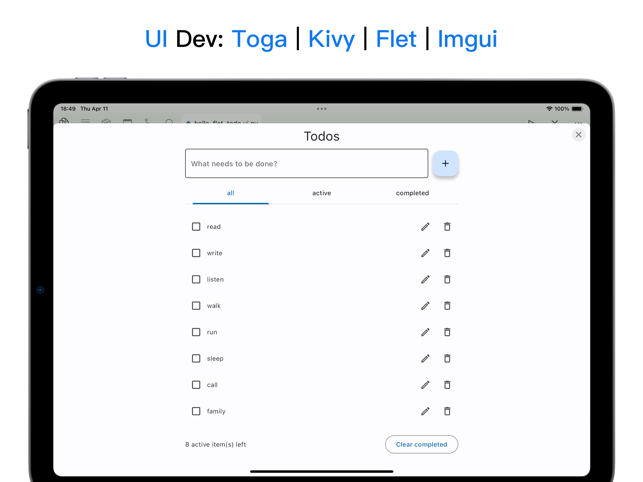Tick the 'family' checkbox

pyautogui.click(x=196, y=411)
